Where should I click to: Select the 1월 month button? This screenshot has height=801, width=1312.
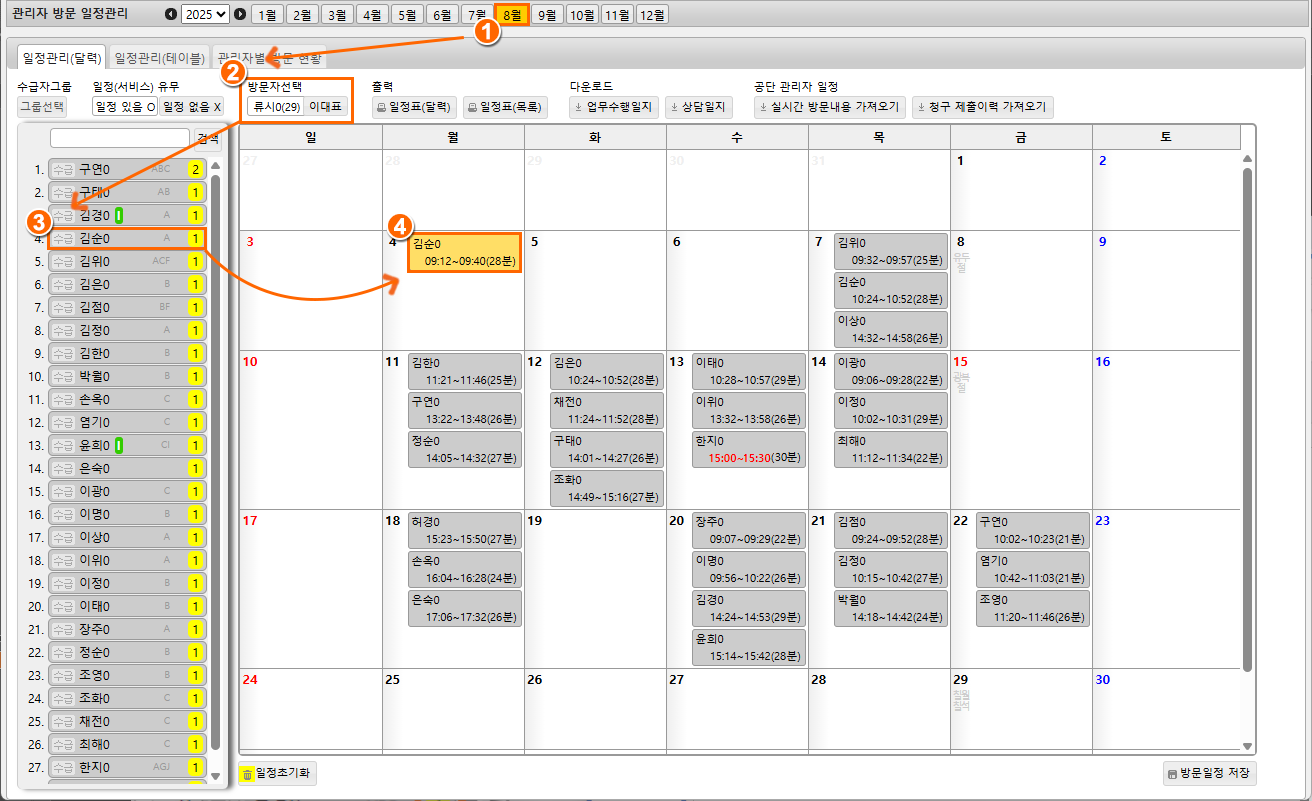tap(266, 14)
